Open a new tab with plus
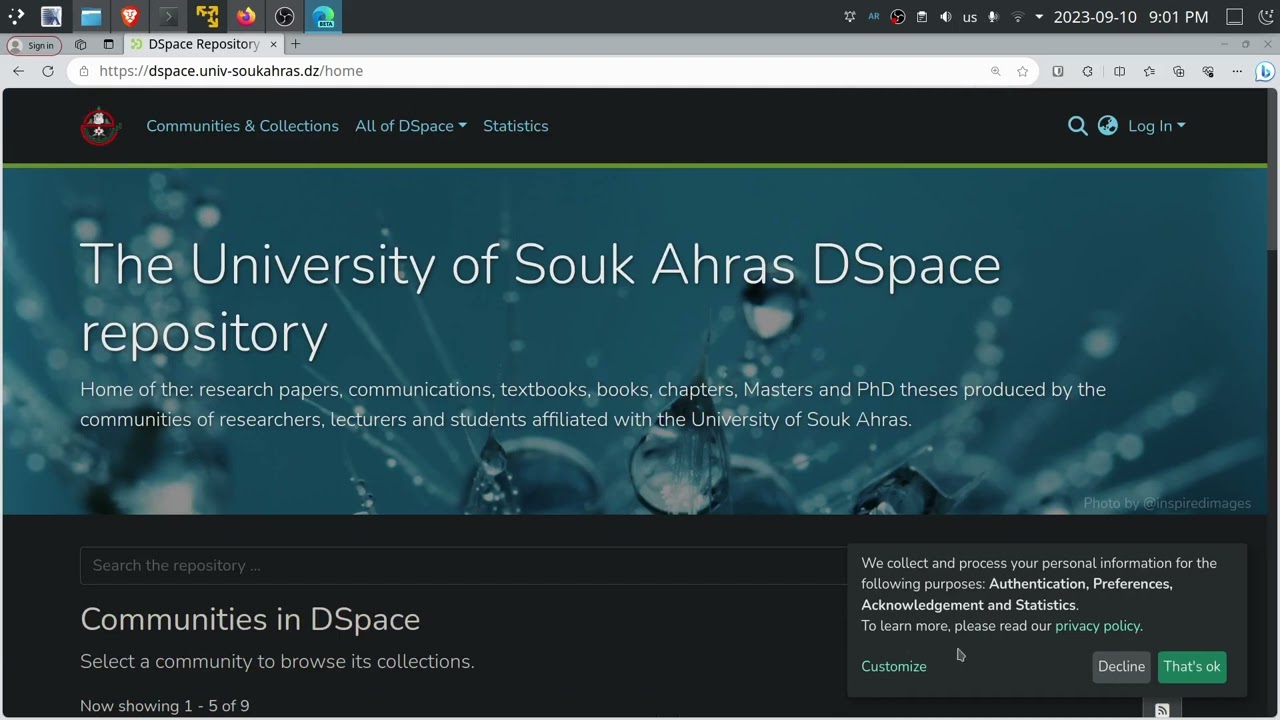The width and height of the screenshot is (1280, 720). (x=295, y=44)
